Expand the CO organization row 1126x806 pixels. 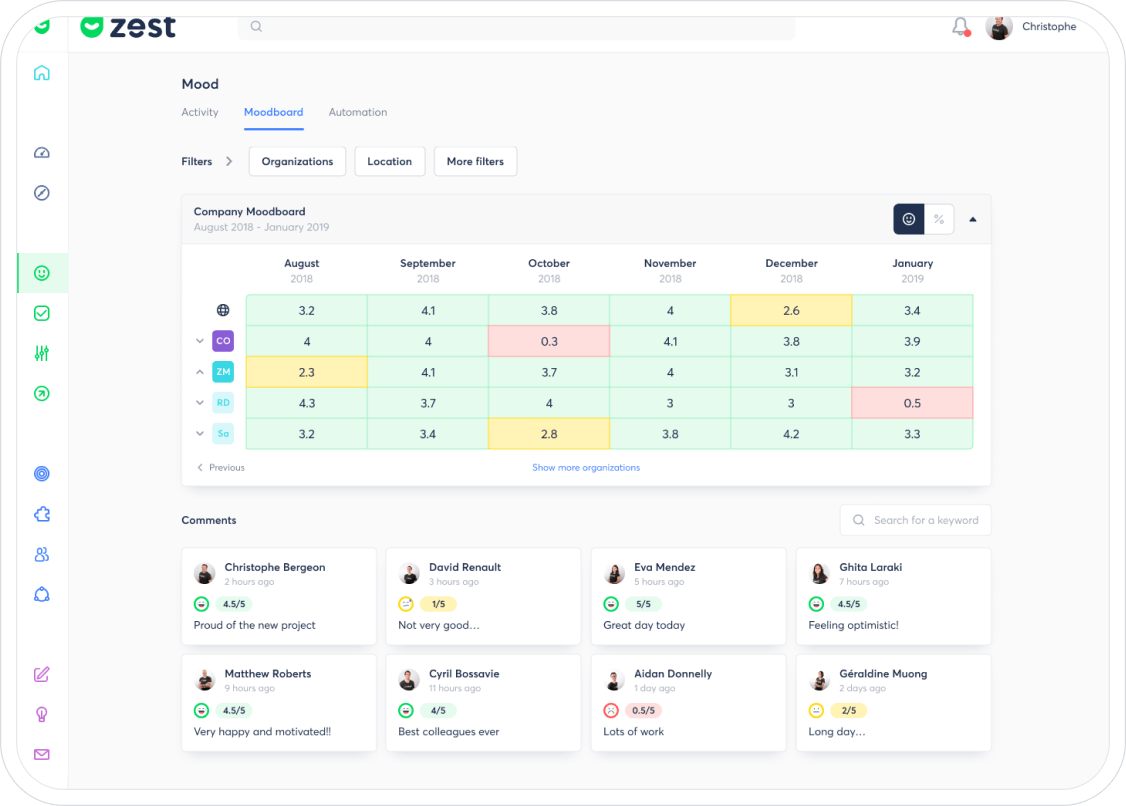[200, 341]
